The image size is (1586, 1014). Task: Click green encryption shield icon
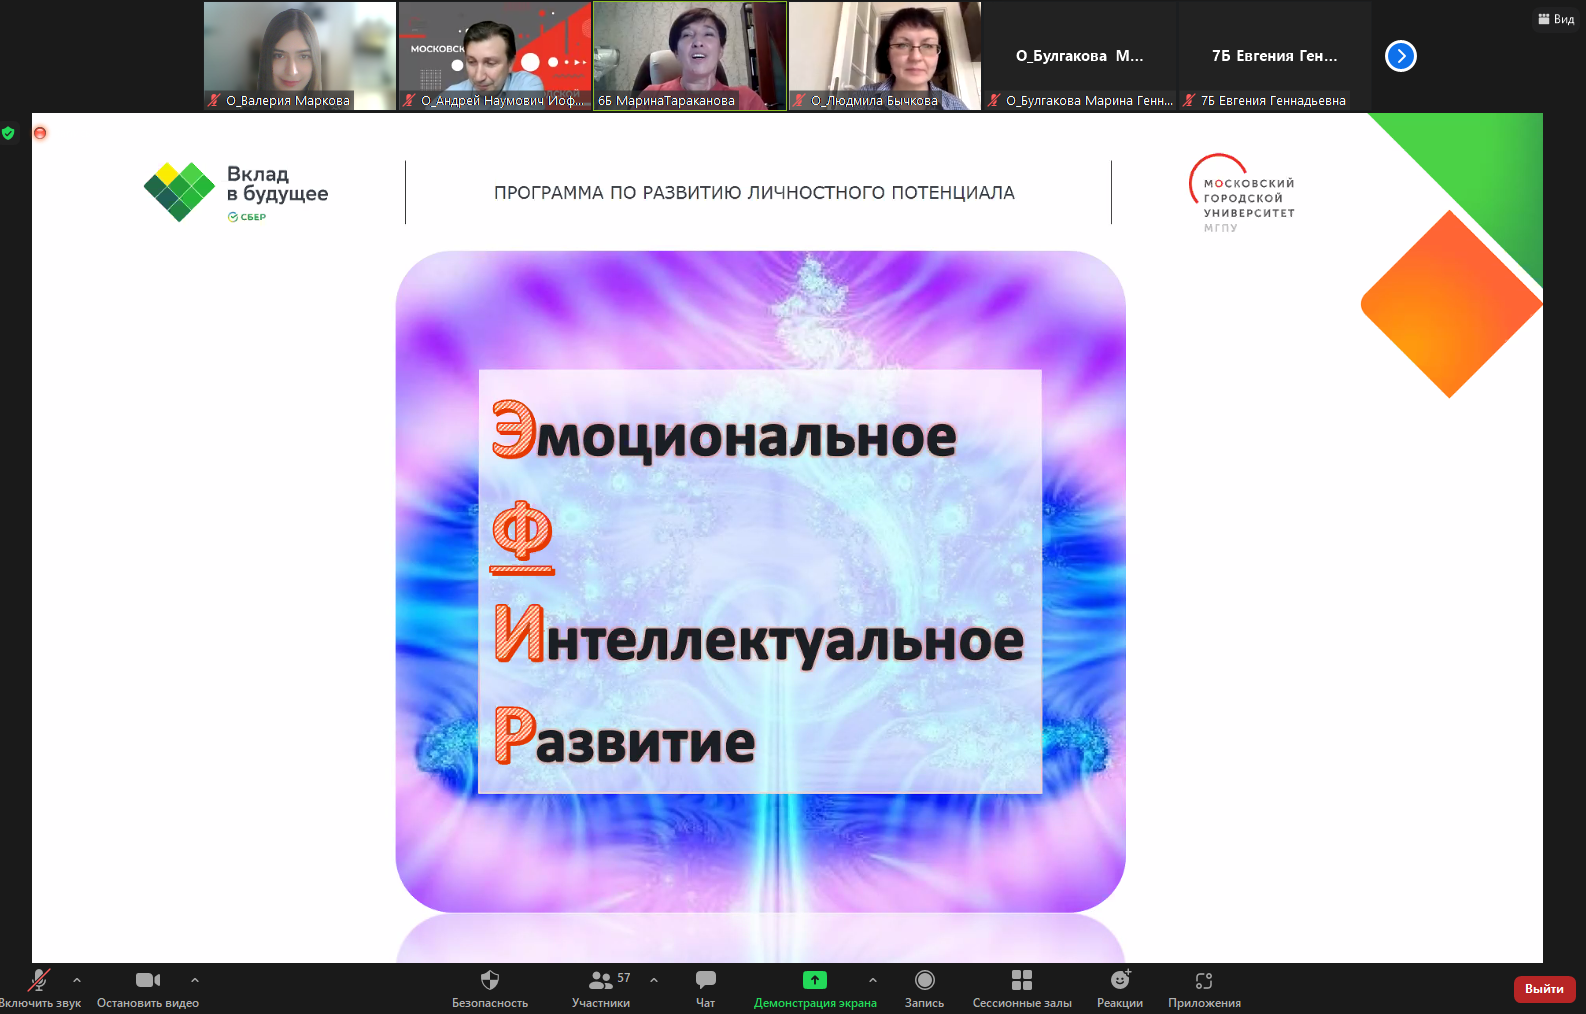(8, 132)
